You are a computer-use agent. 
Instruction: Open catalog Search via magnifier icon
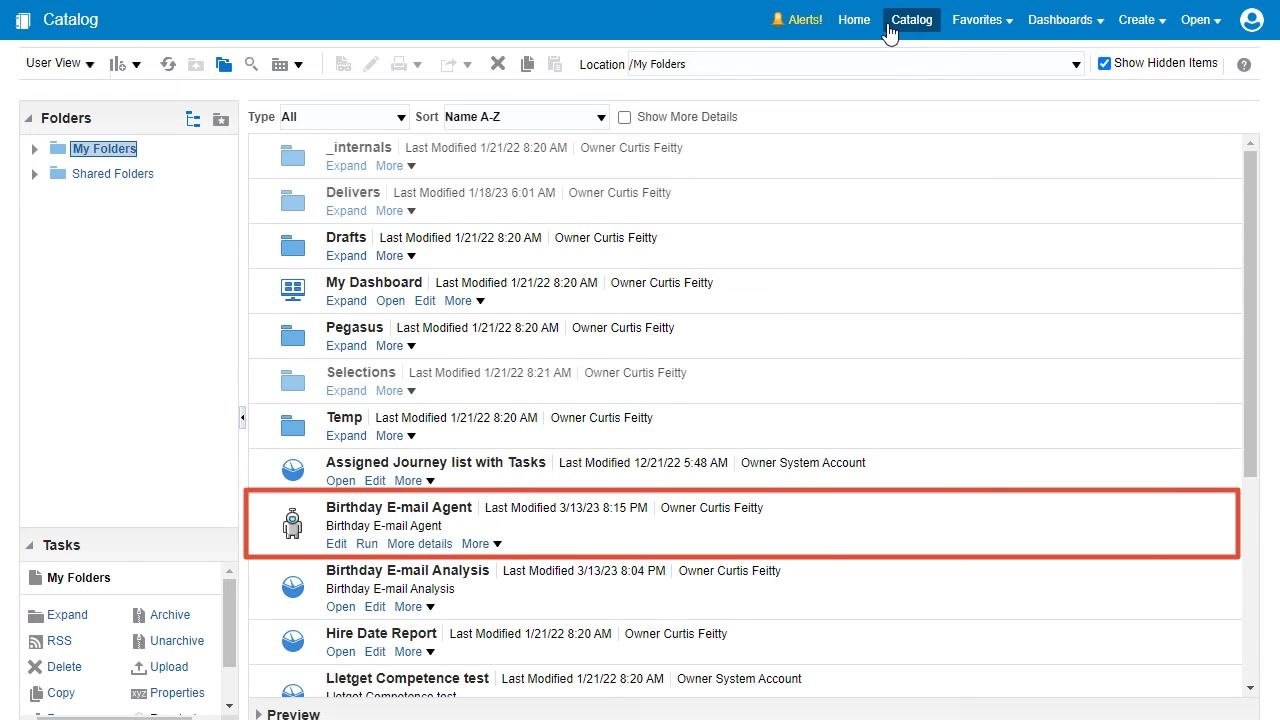pos(252,64)
